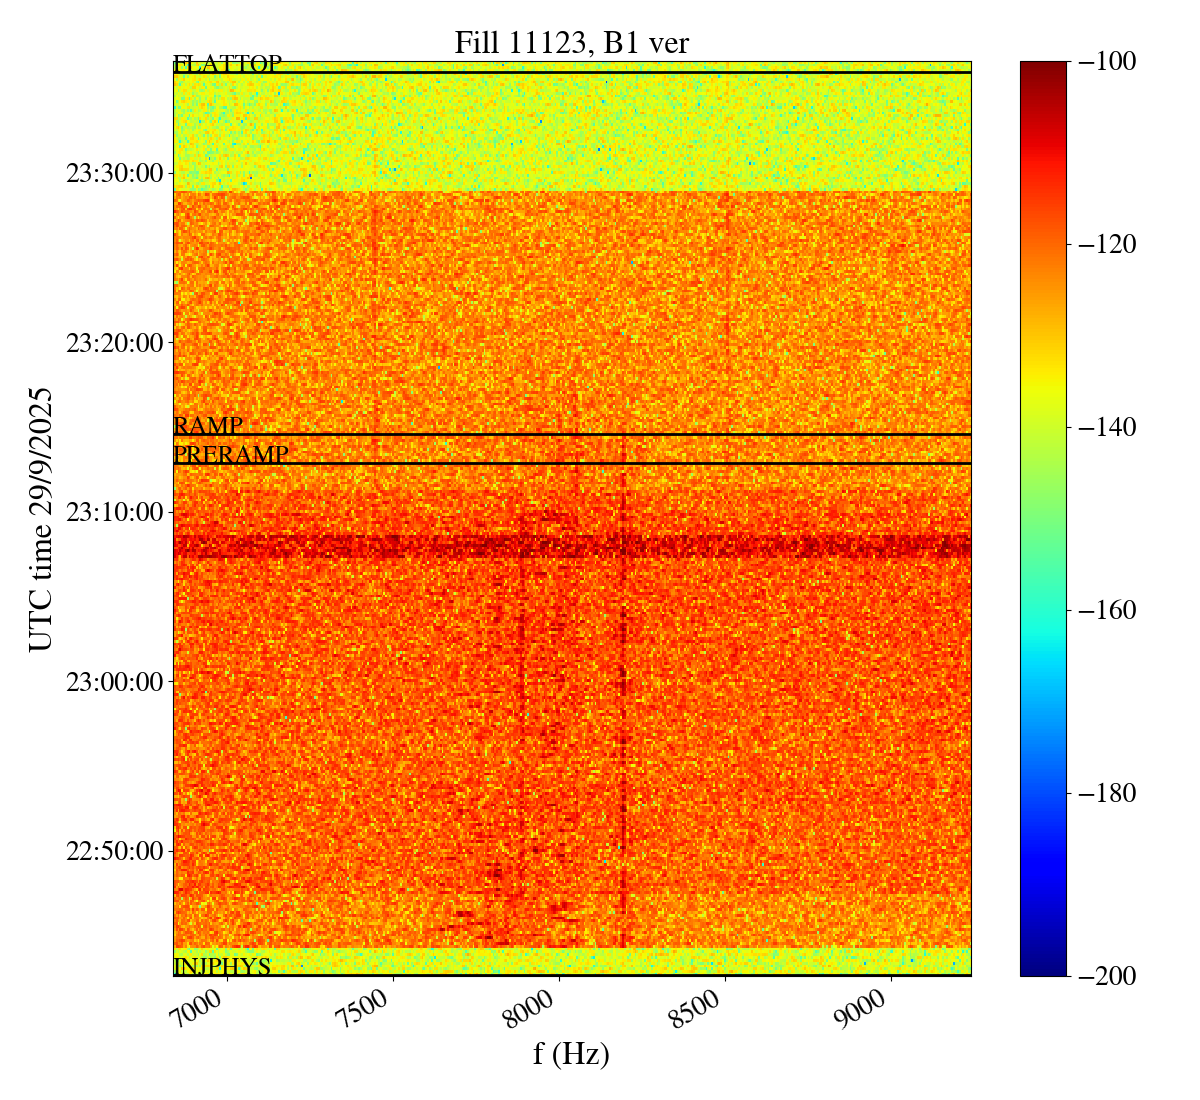
Task: Select the FLATTOP phase label
Action: 227,65
